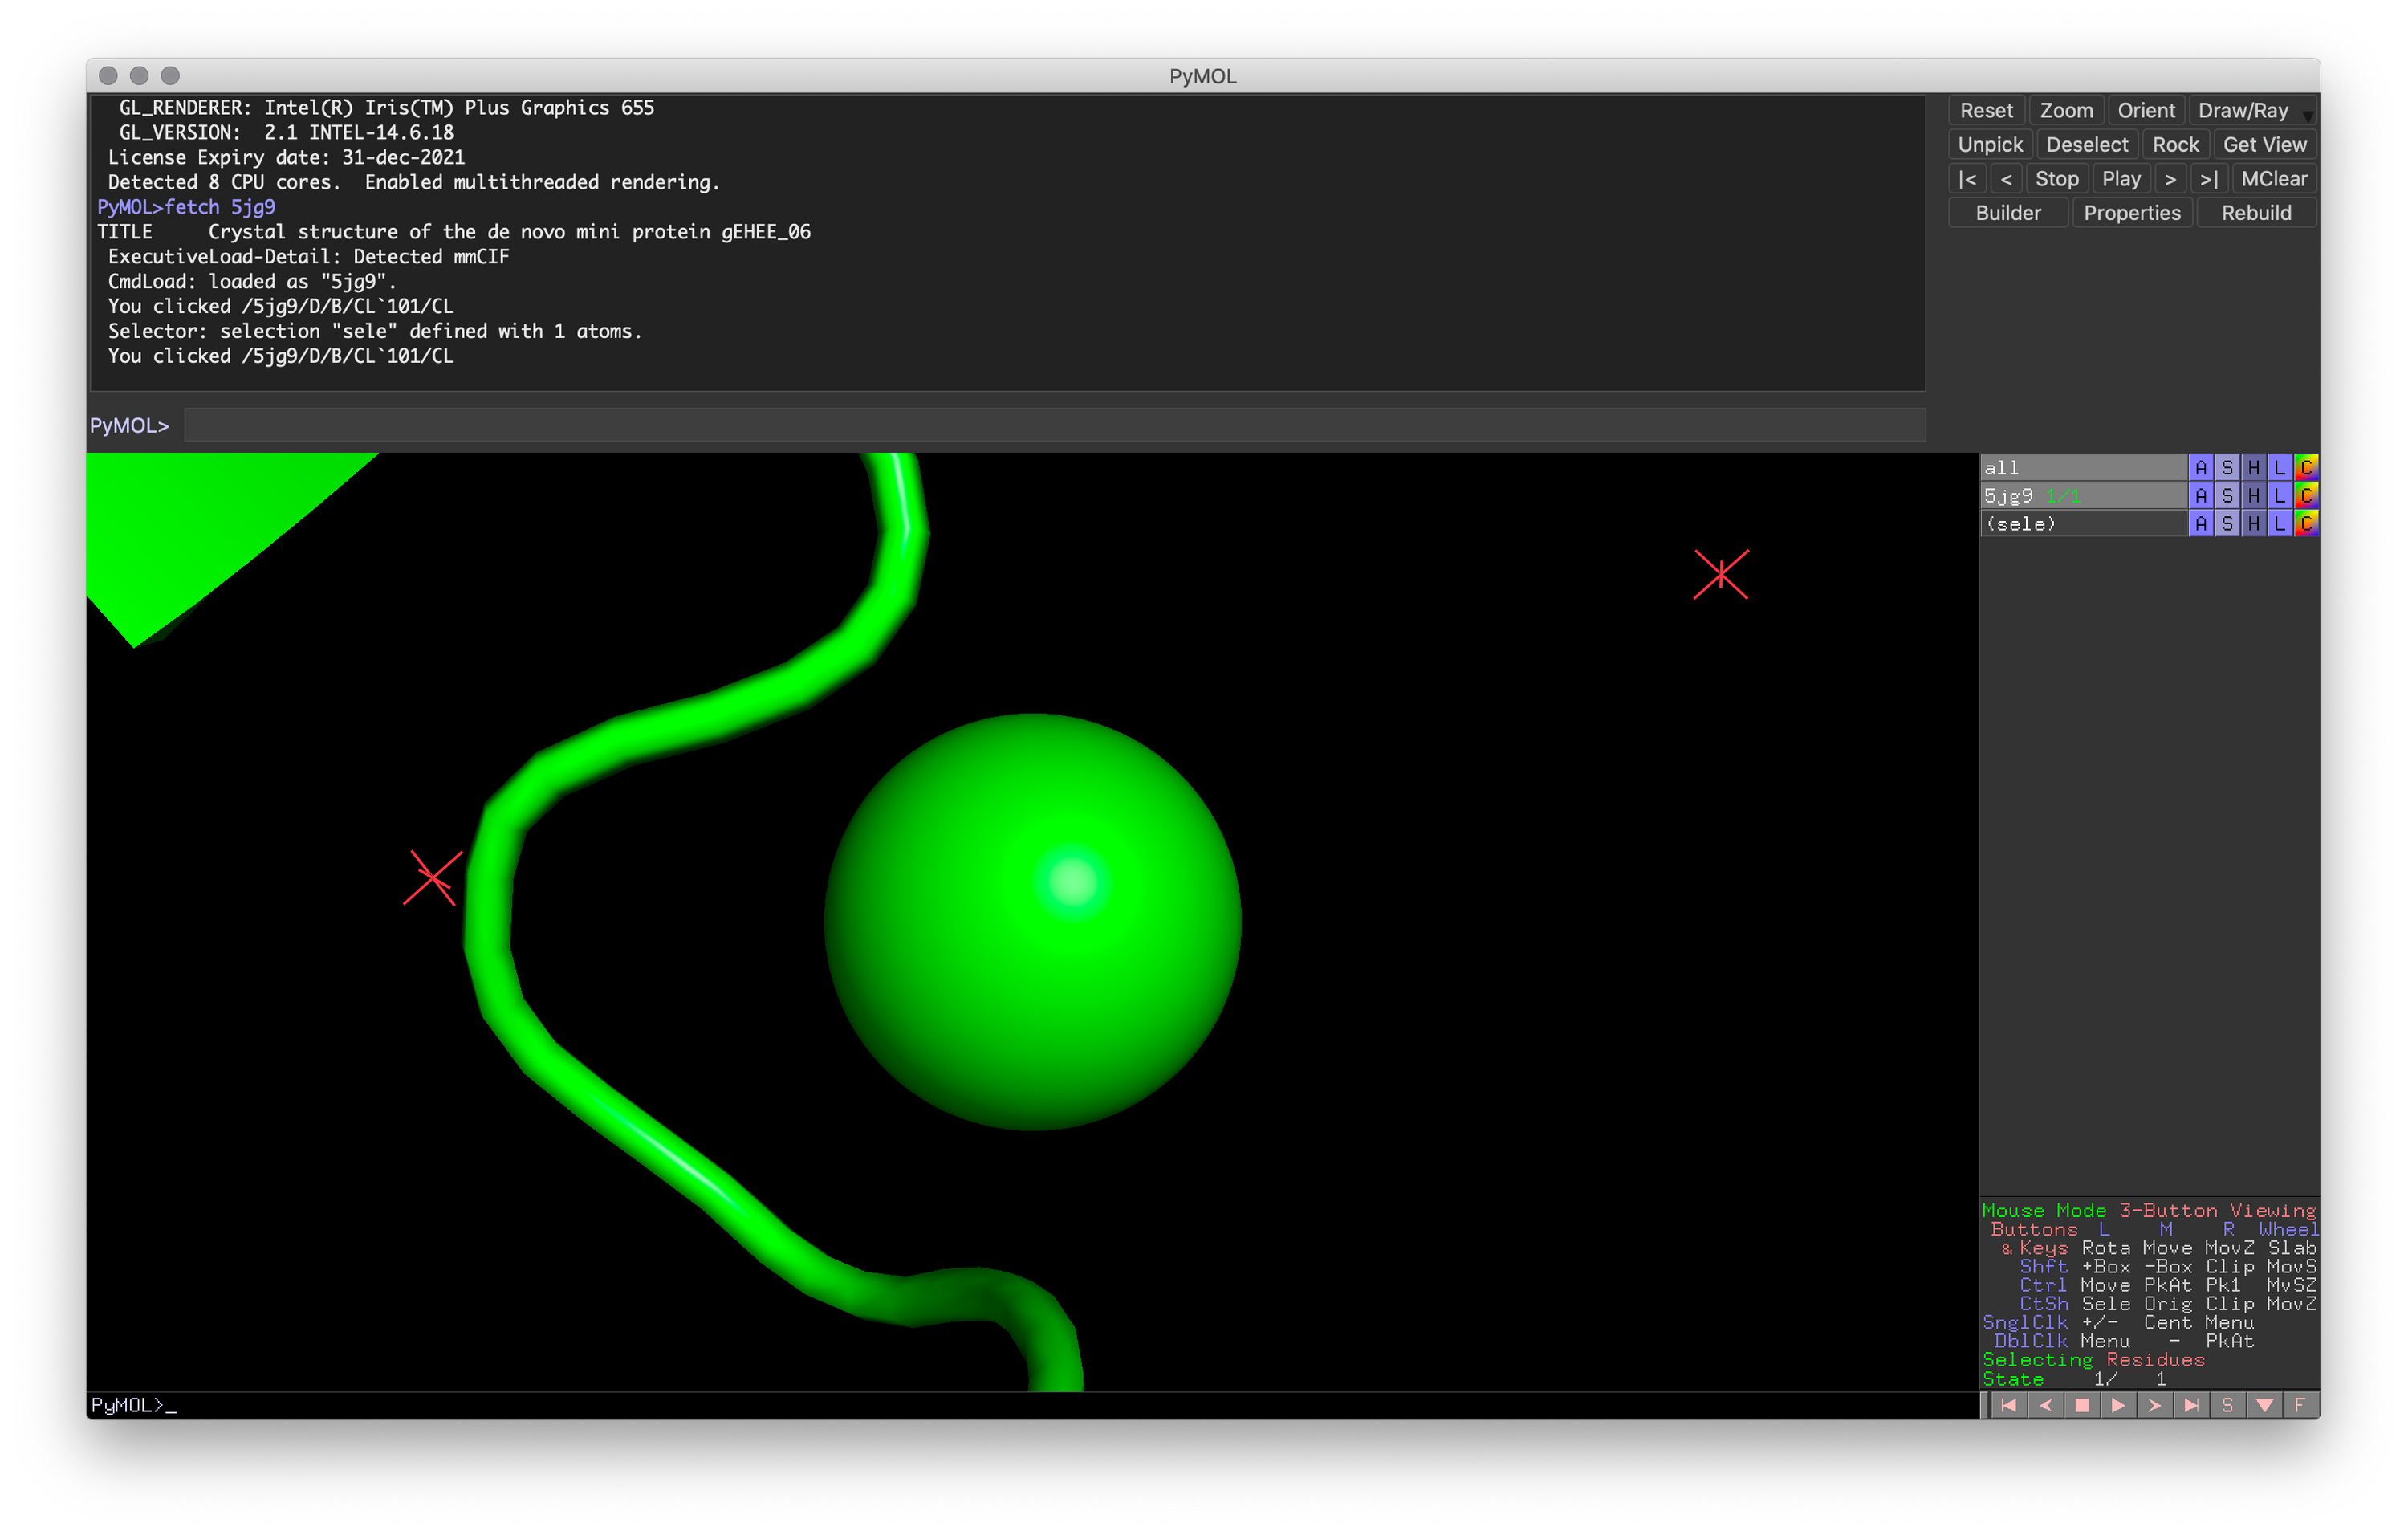Step backward with top < button
Screen dimensions: 2408x1535
(2006, 178)
